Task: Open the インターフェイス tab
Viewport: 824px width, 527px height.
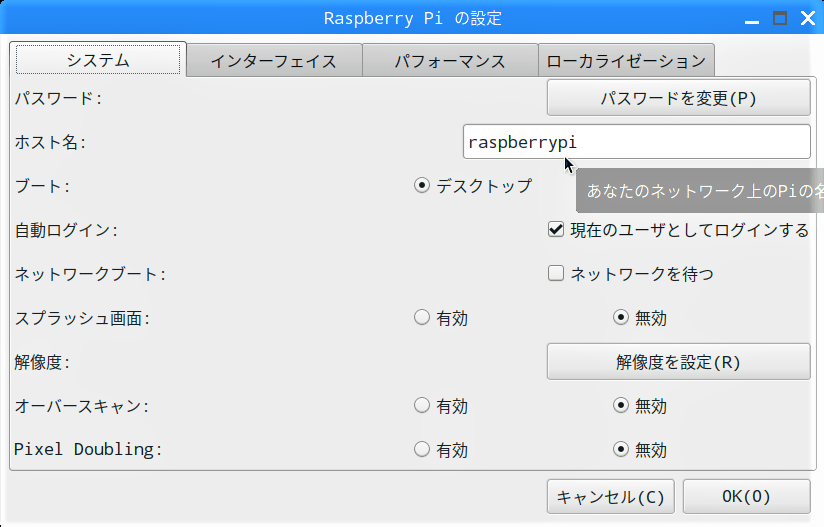Action: click(274, 61)
